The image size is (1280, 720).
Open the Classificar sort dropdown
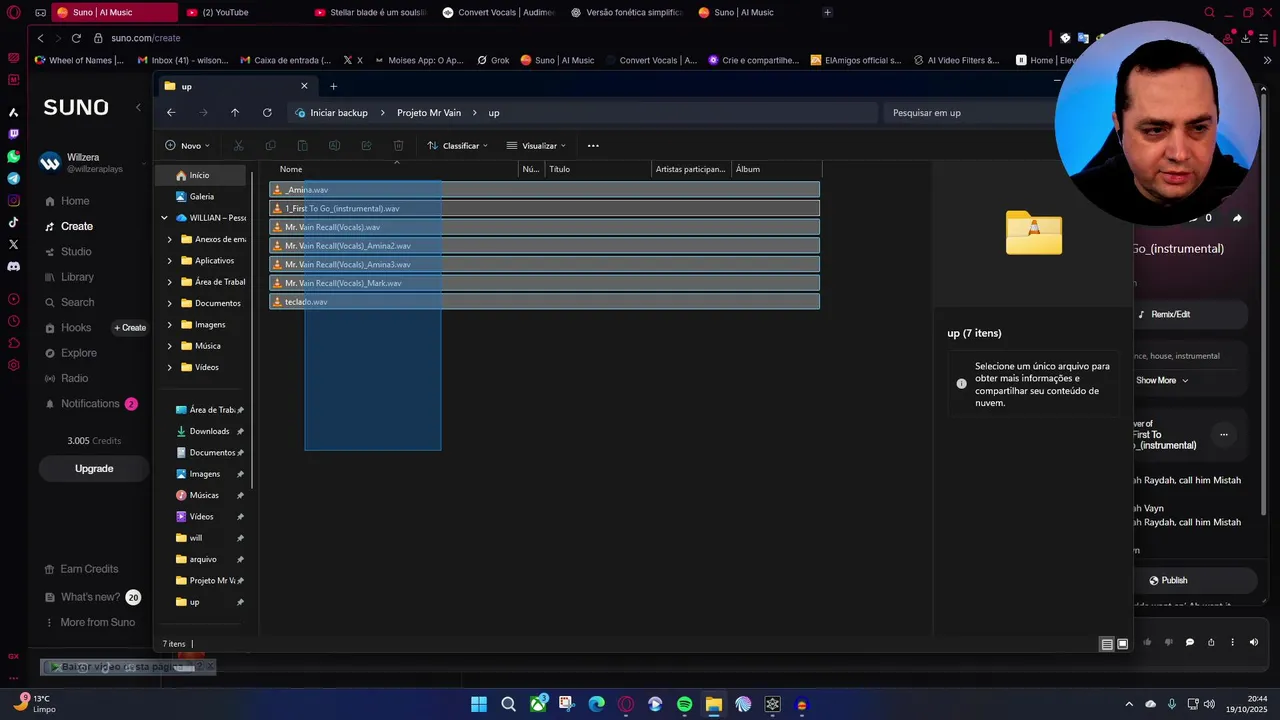pos(458,146)
